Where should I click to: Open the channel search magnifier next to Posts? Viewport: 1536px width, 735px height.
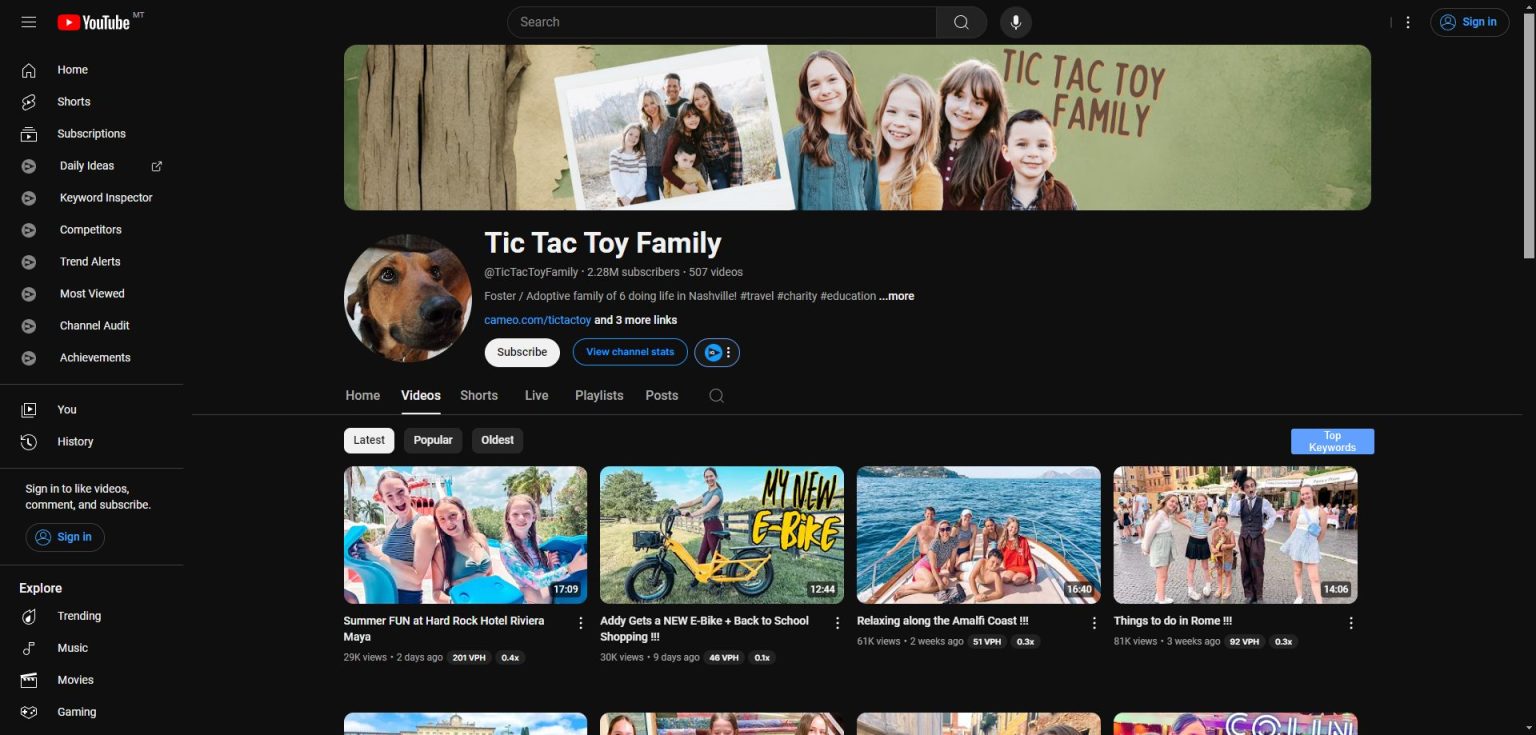click(x=716, y=395)
